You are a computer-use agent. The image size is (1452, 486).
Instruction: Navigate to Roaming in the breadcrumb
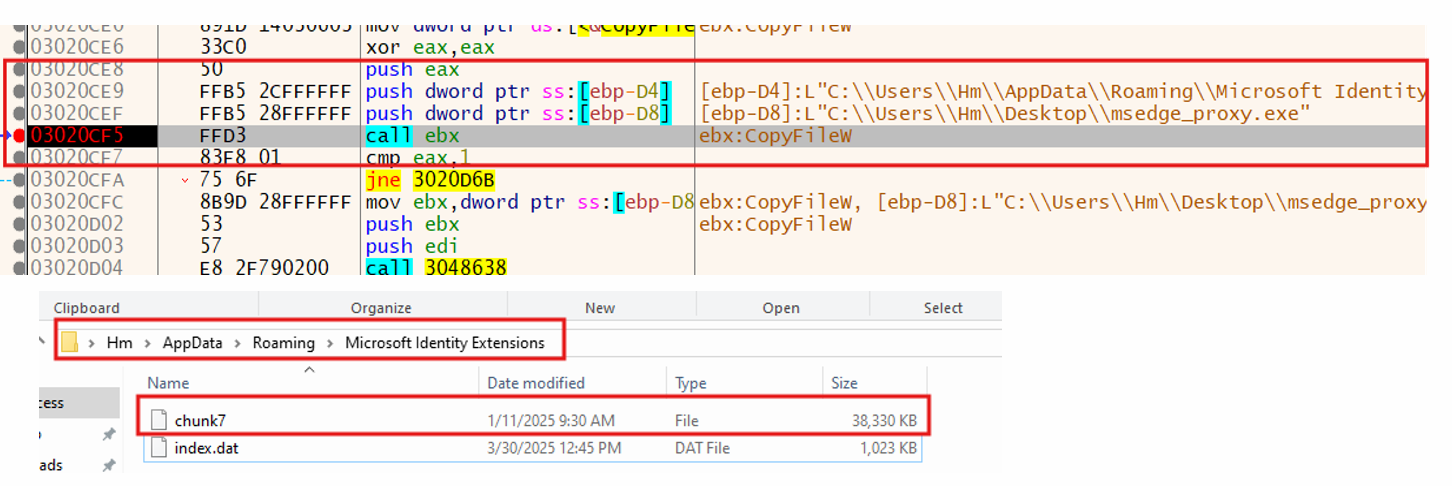pos(283,343)
